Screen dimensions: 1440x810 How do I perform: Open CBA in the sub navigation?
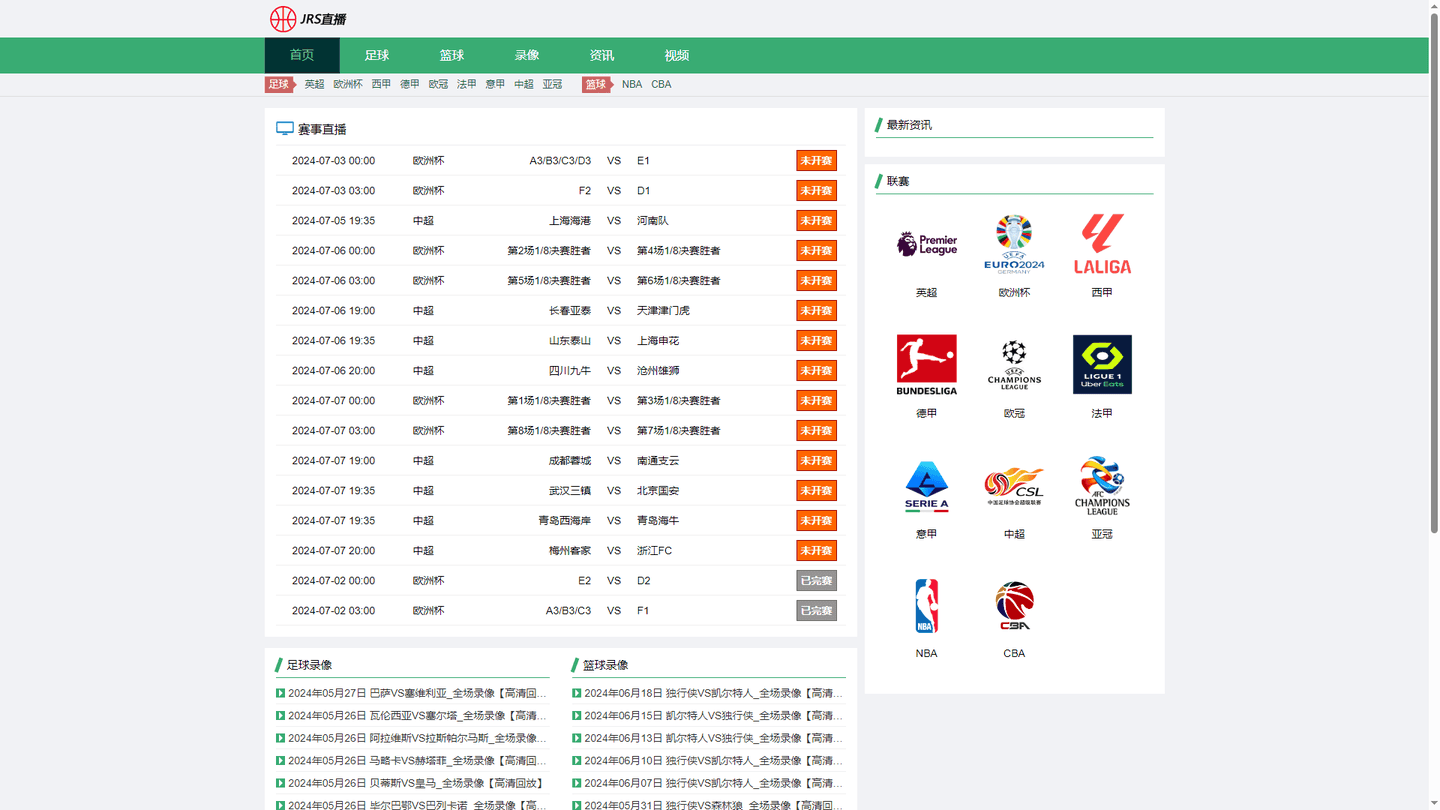[x=662, y=84]
